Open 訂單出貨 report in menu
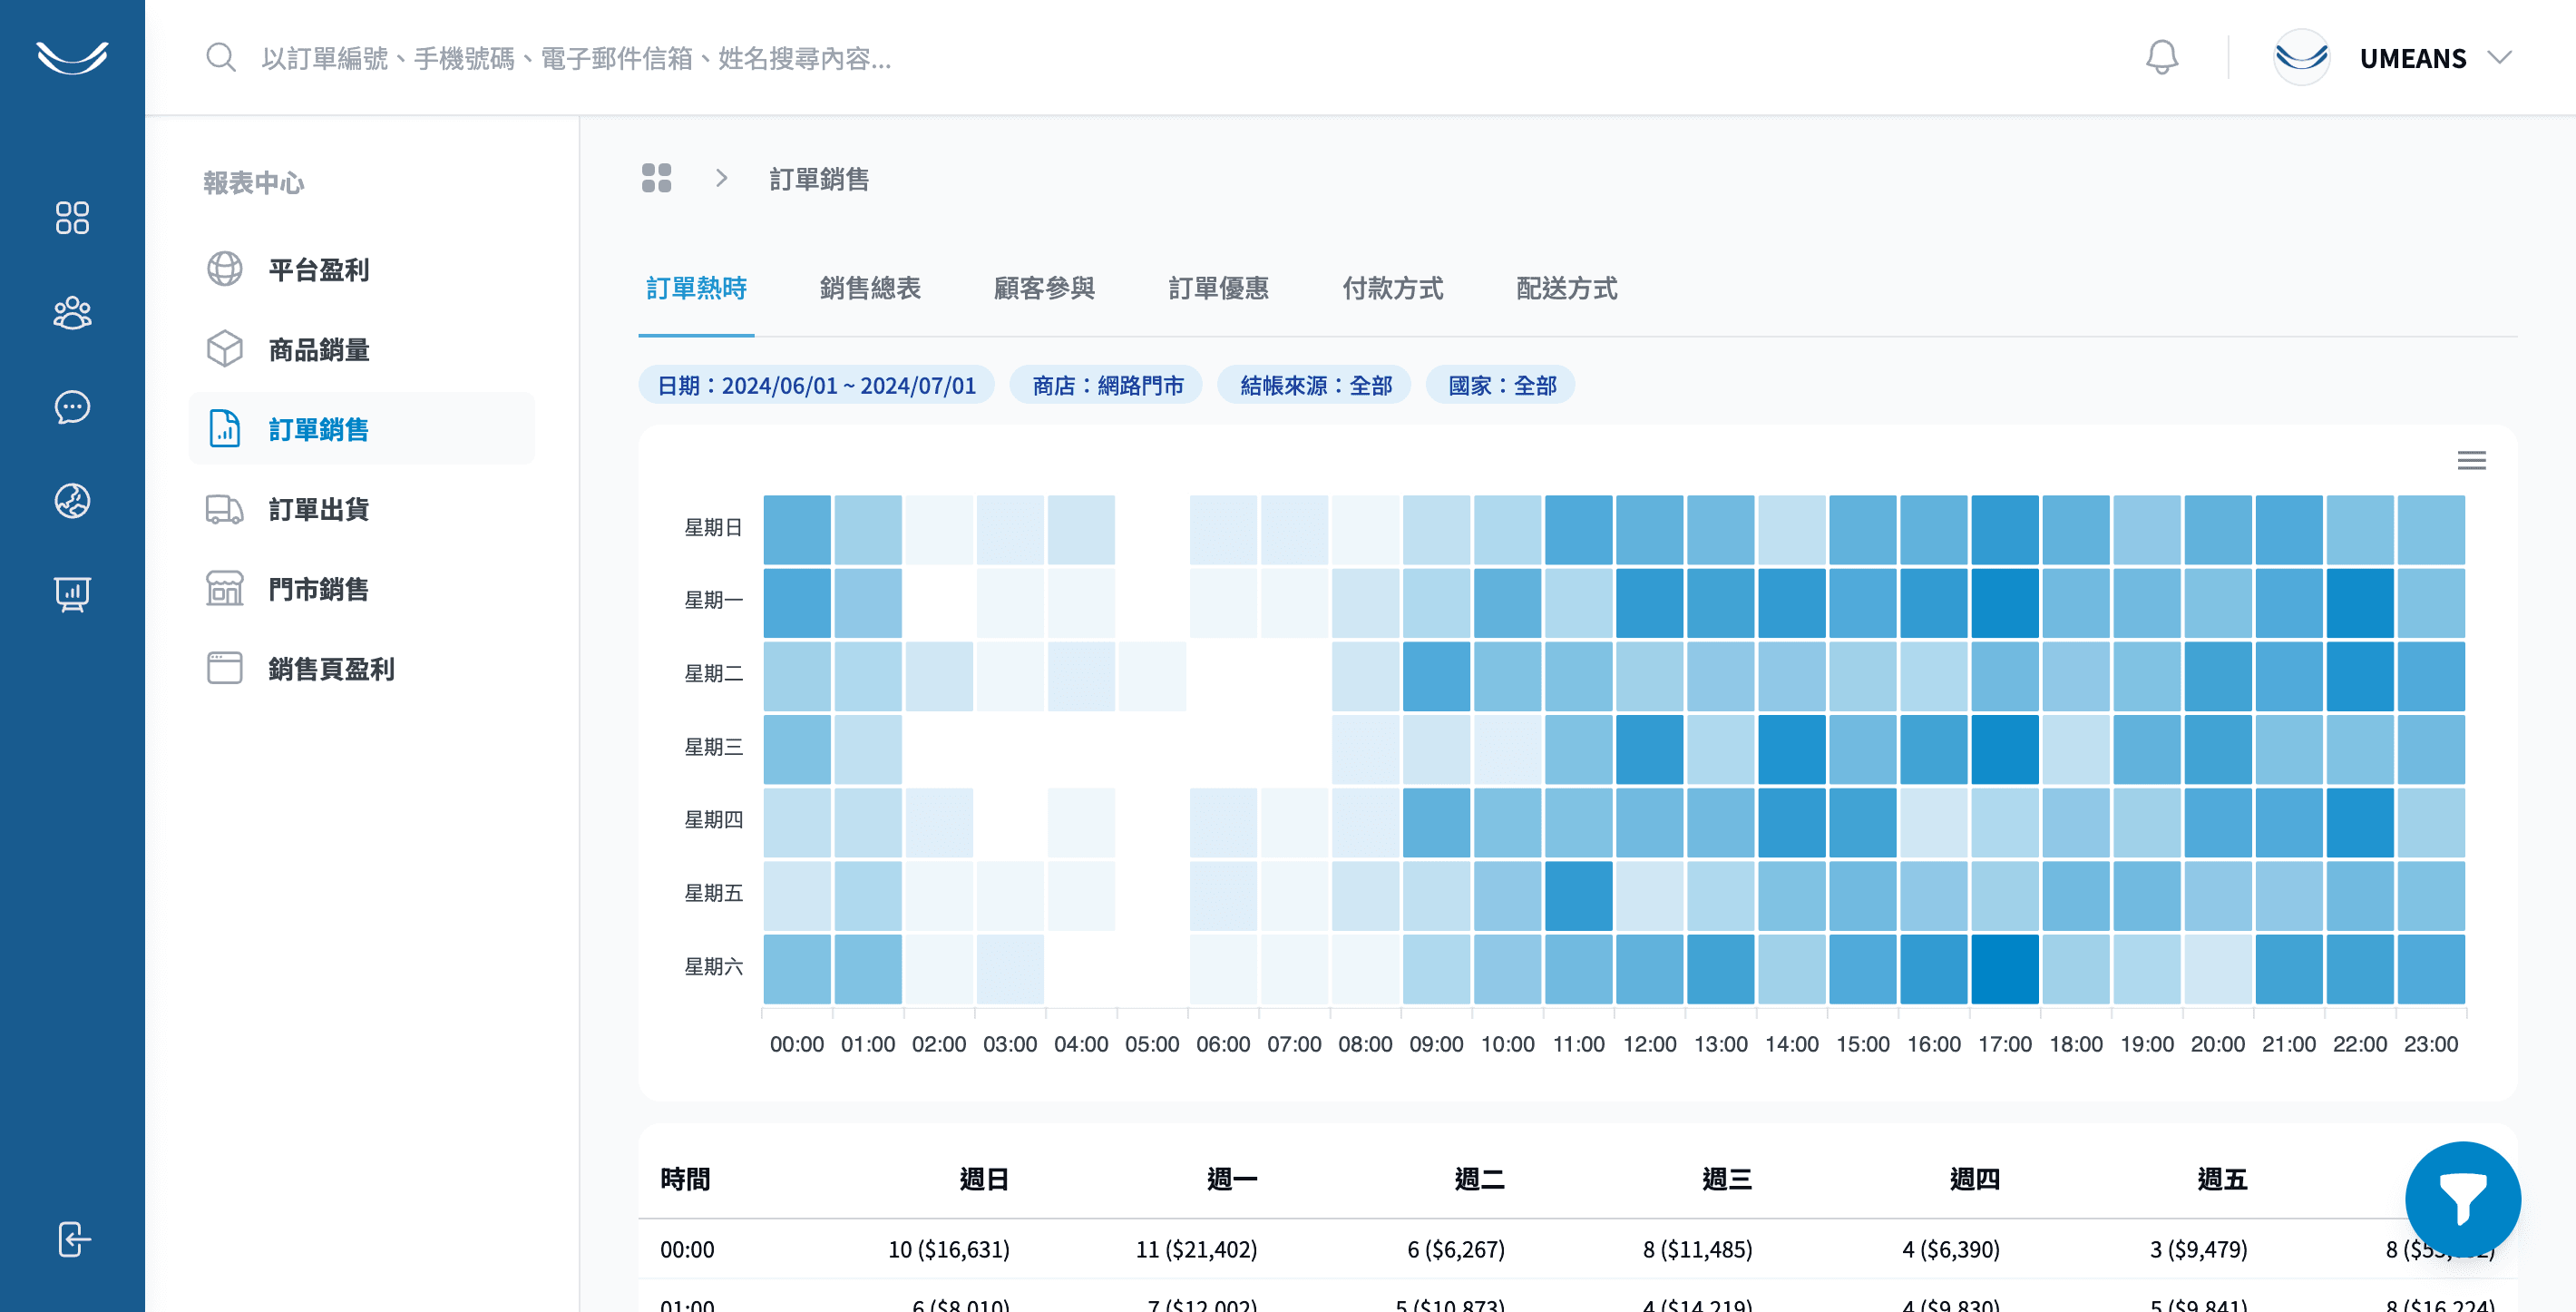Image resolution: width=2576 pixels, height=1312 pixels. pos(318,509)
